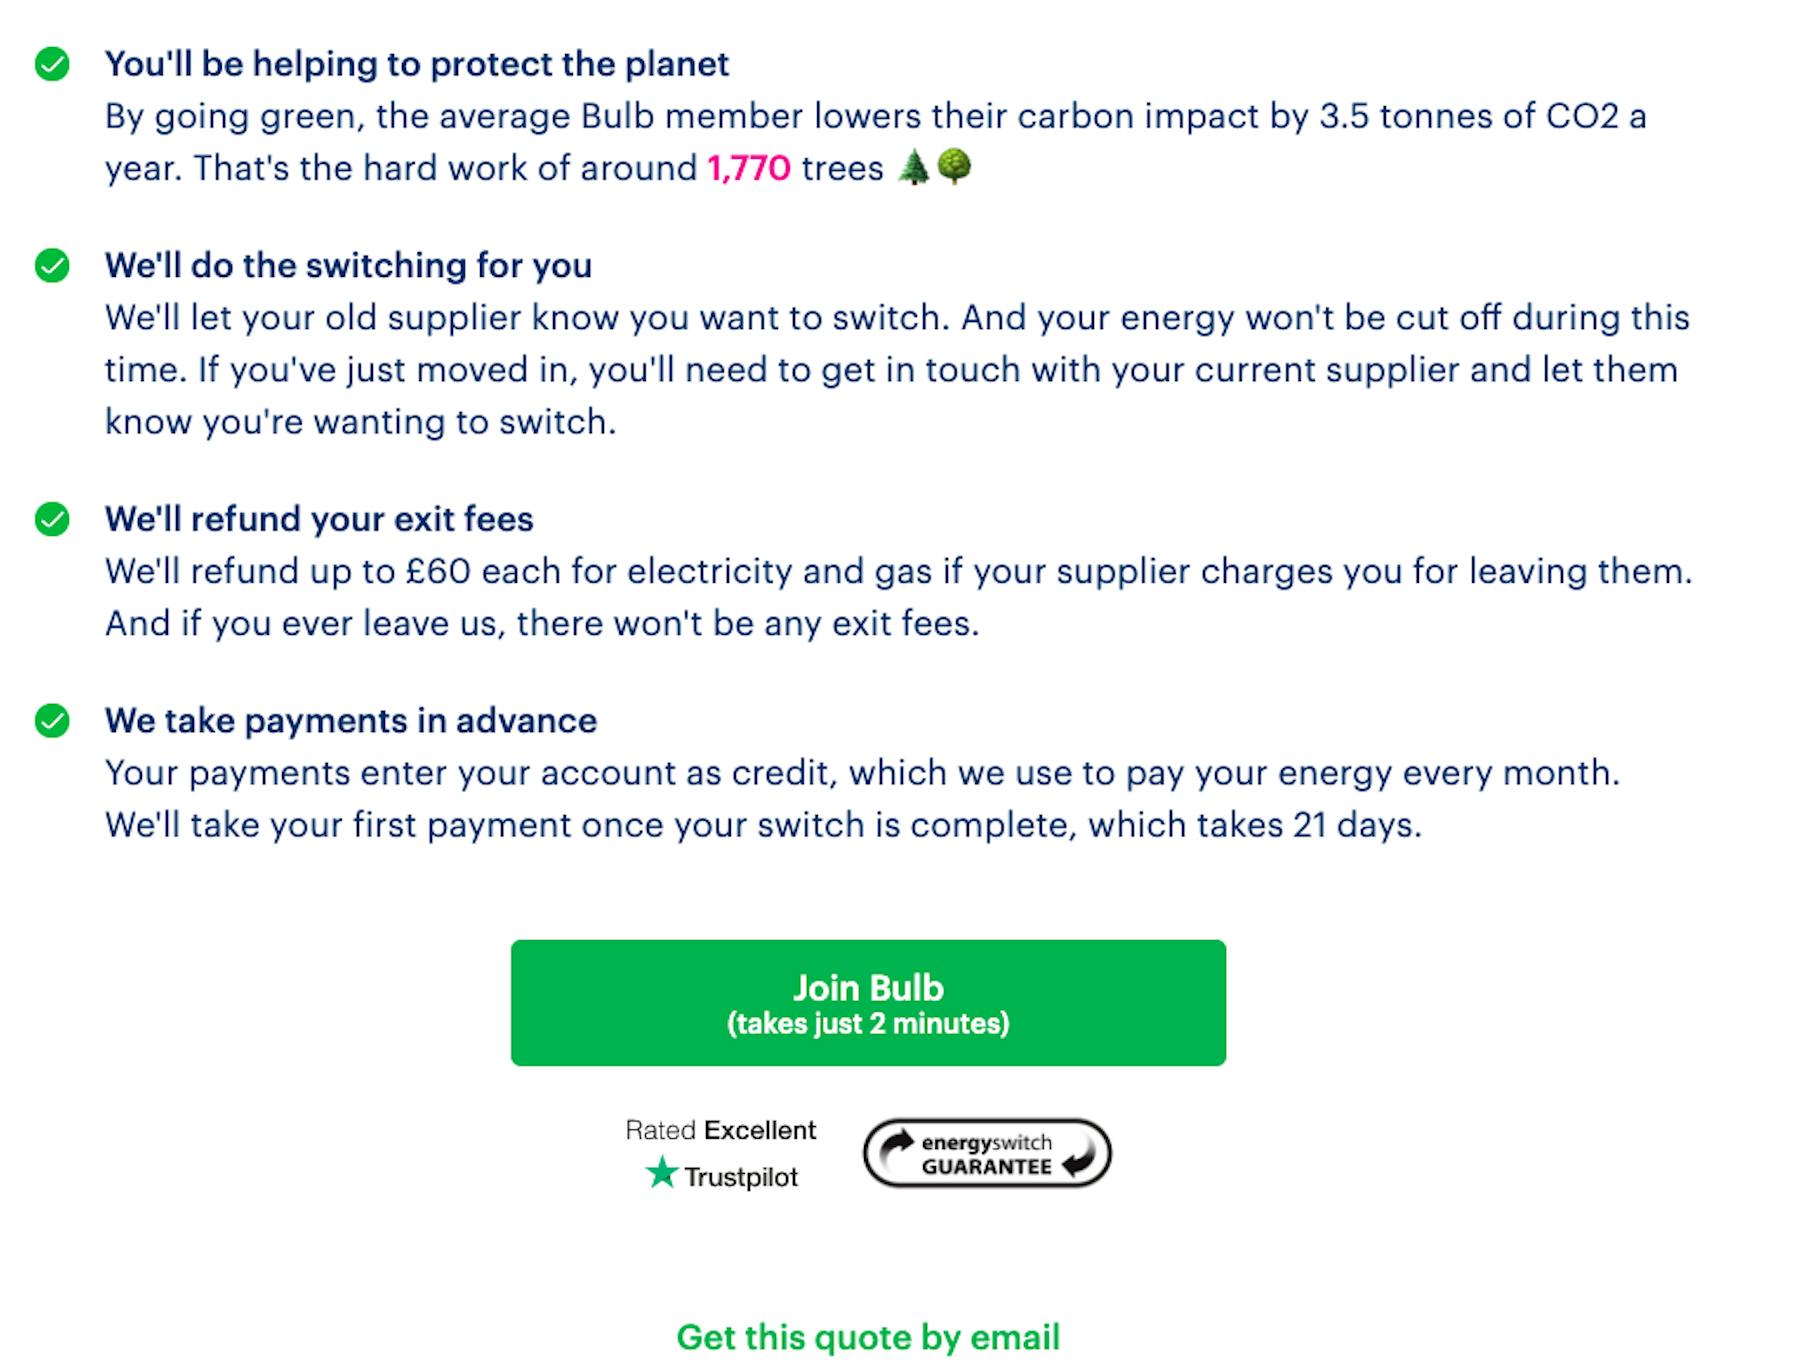Click the round green tree emoji
Viewport: 1800px width, 1360px height.
pos(954,166)
